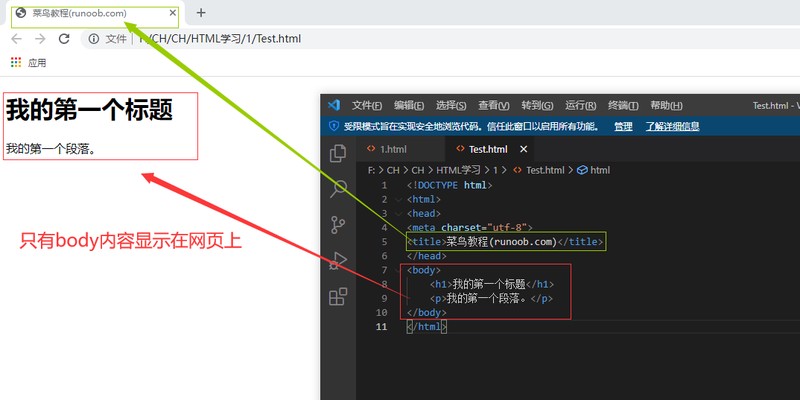Click the F: breadcrumb segment
800x400 pixels.
point(371,170)
